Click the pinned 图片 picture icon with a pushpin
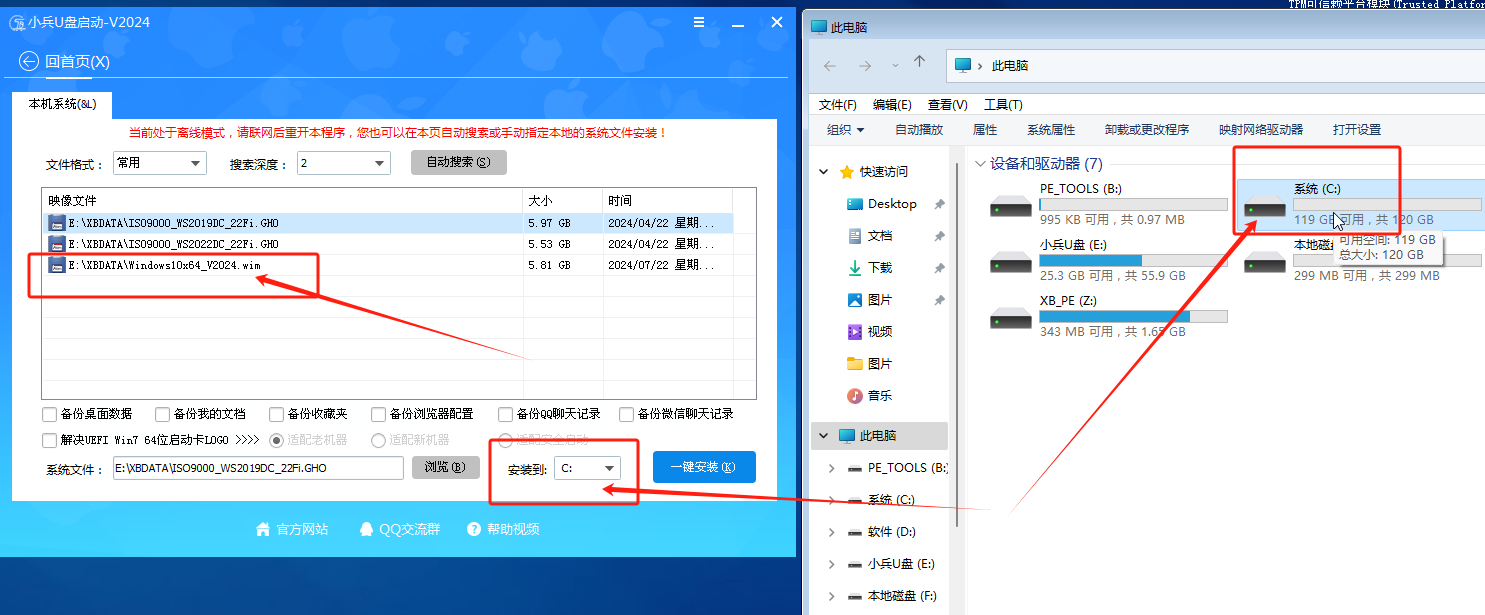 tap(855, 300)
